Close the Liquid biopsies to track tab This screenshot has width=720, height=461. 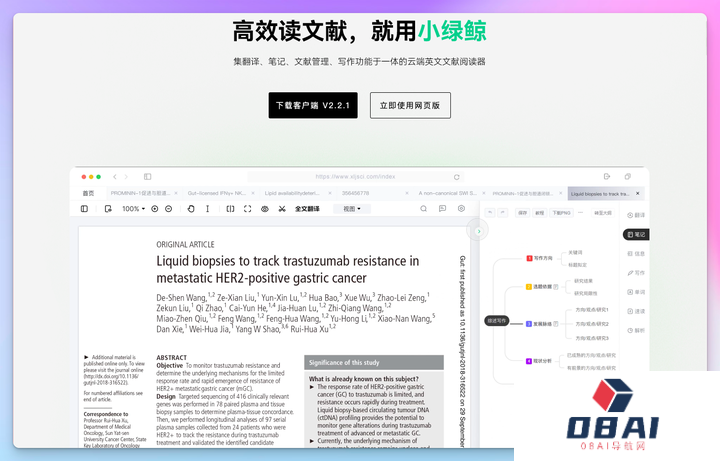pos(637,194)
